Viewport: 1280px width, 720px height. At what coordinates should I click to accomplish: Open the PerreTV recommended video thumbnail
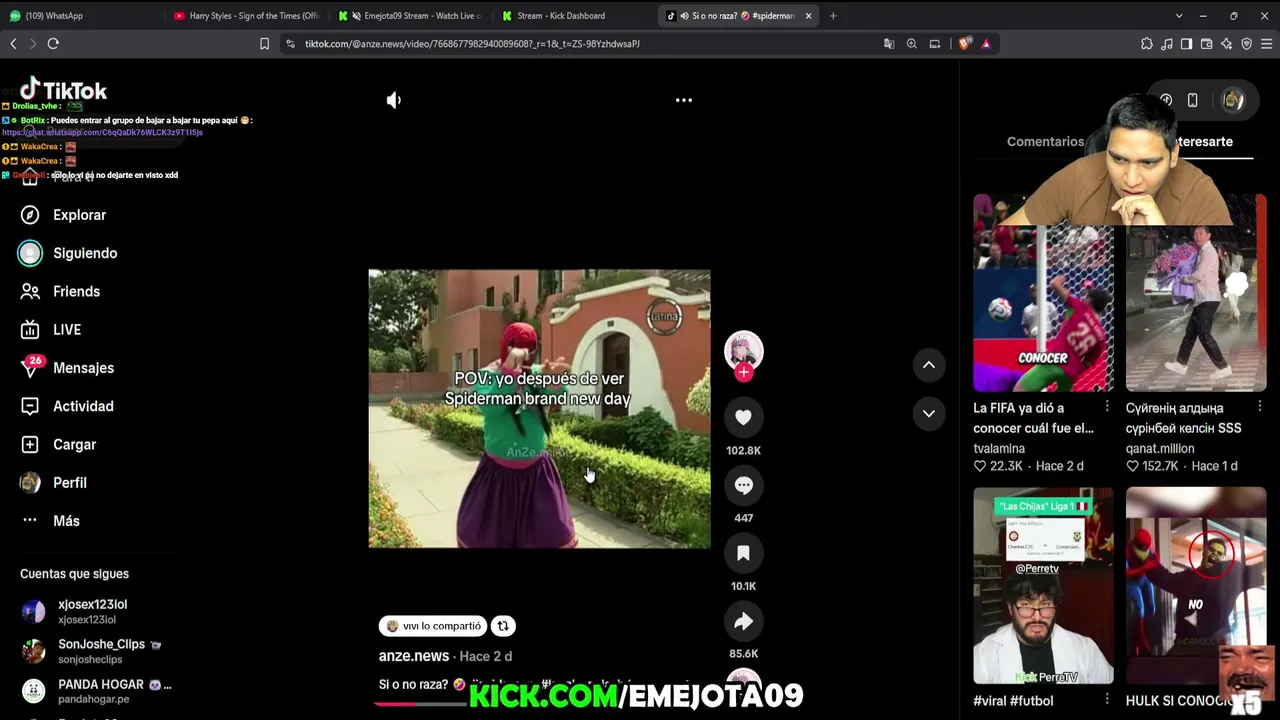coord(1043,586)
